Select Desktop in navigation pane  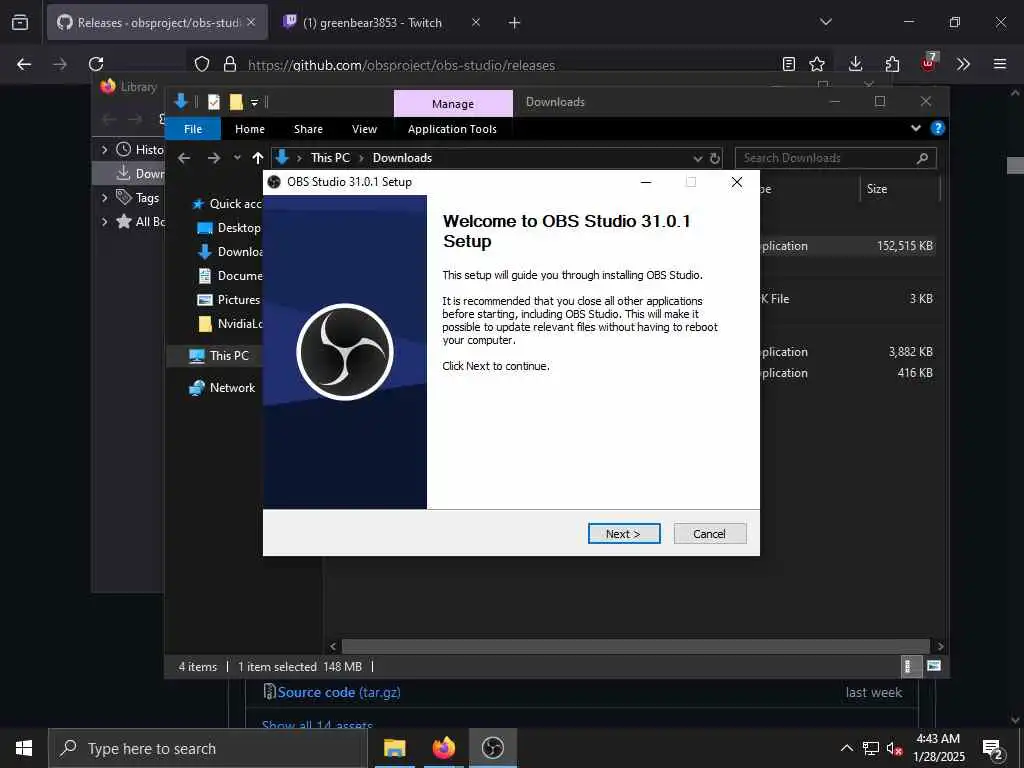coord(229,228)
